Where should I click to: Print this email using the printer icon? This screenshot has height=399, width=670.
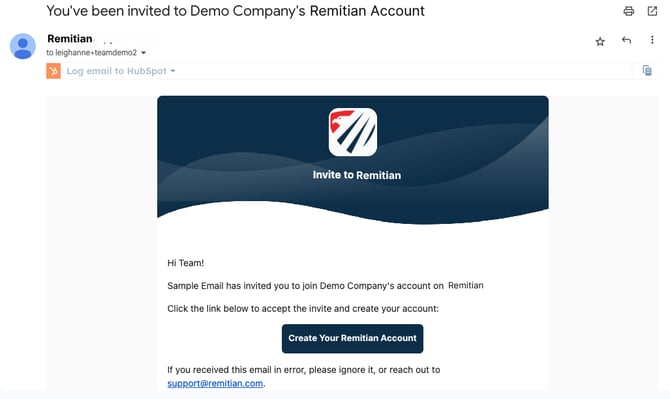point(629,11)
